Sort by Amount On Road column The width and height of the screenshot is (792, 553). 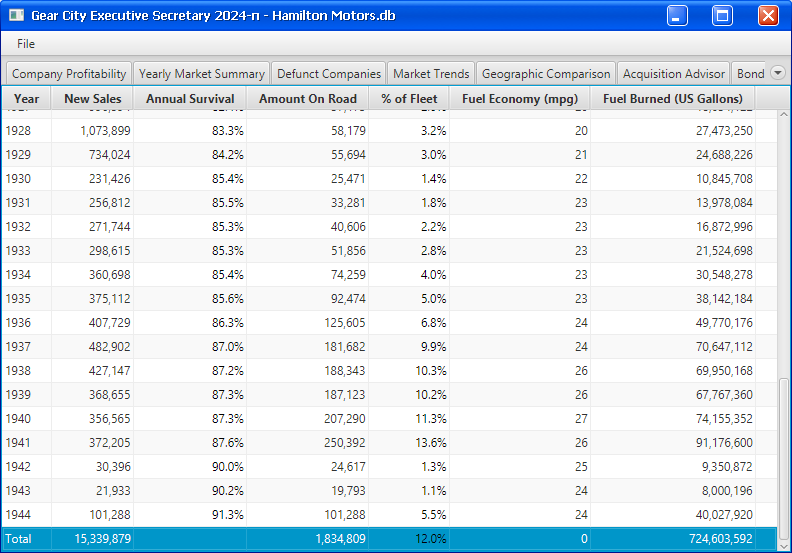point(308,99)
